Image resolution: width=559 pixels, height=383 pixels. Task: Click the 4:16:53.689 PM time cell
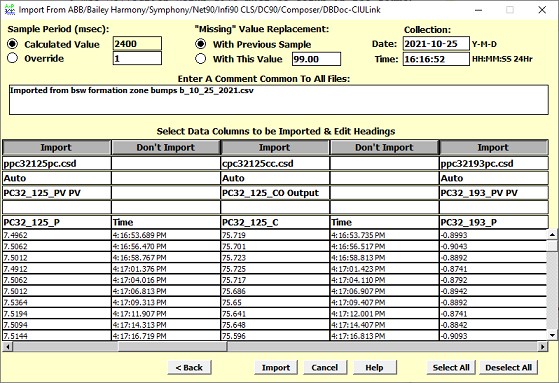166,235
